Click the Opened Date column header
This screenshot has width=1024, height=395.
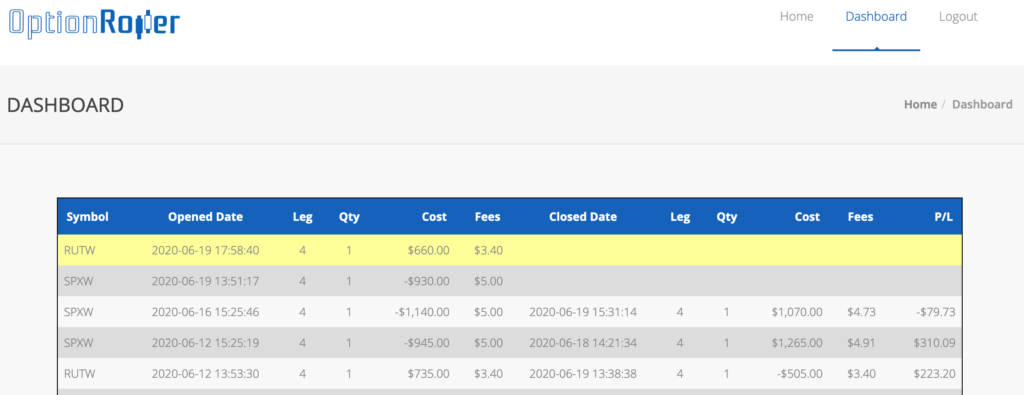(205, 217)
